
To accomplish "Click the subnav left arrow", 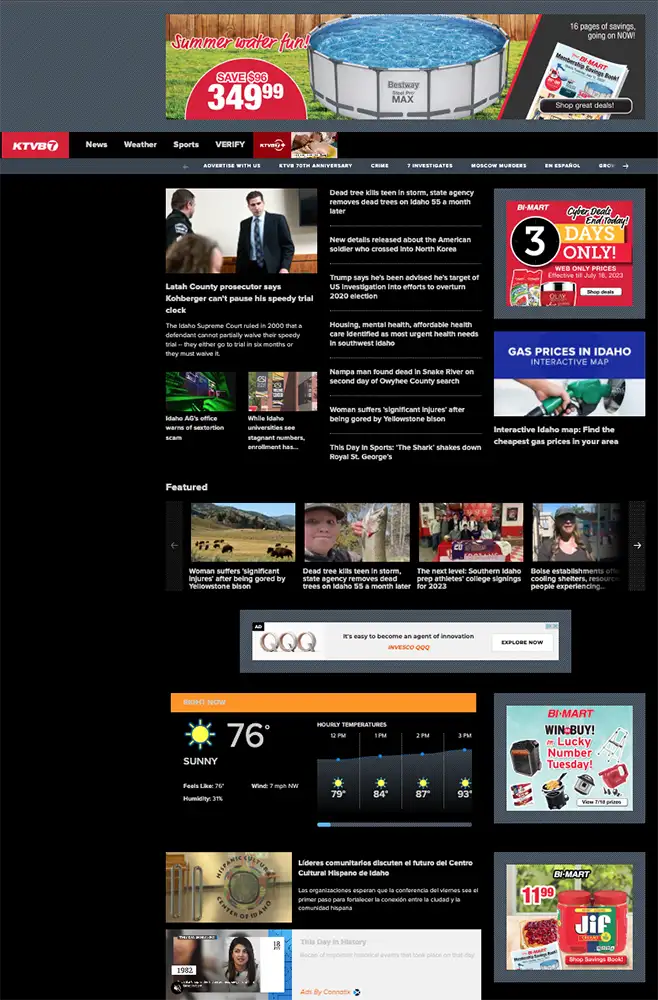I will point(186,166).
